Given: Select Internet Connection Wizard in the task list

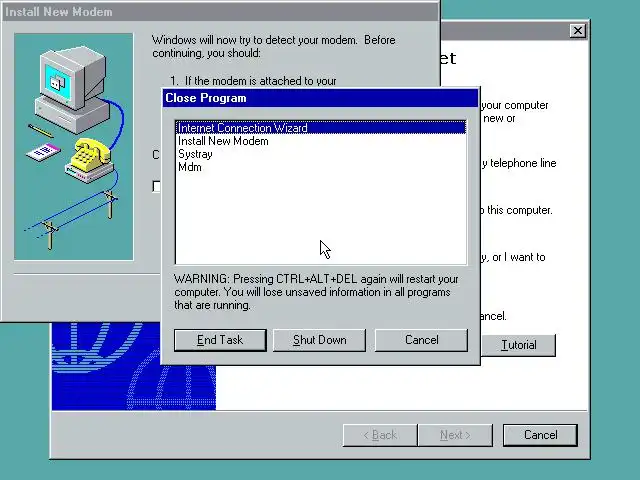Looking at the screenshot, I should [x=320, y=128].
